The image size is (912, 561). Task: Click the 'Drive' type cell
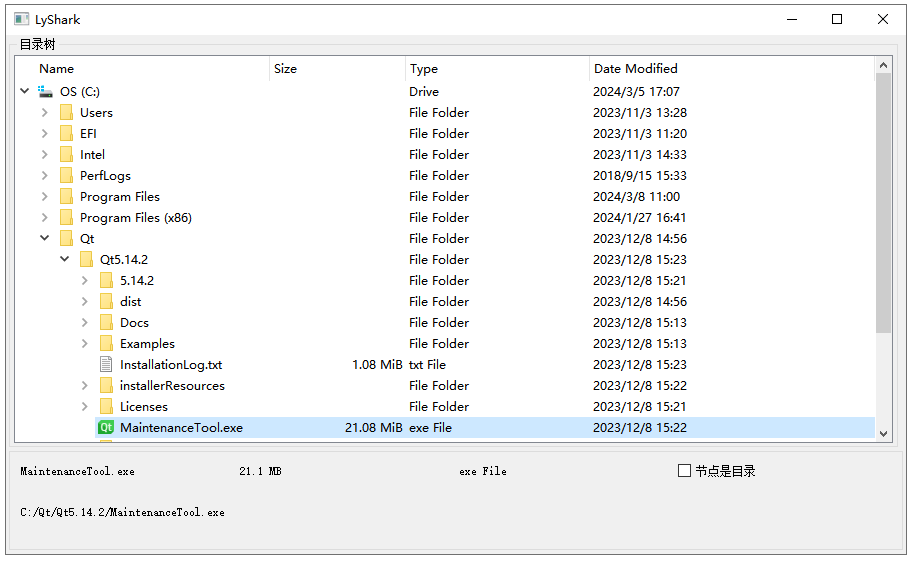[423, 91]
